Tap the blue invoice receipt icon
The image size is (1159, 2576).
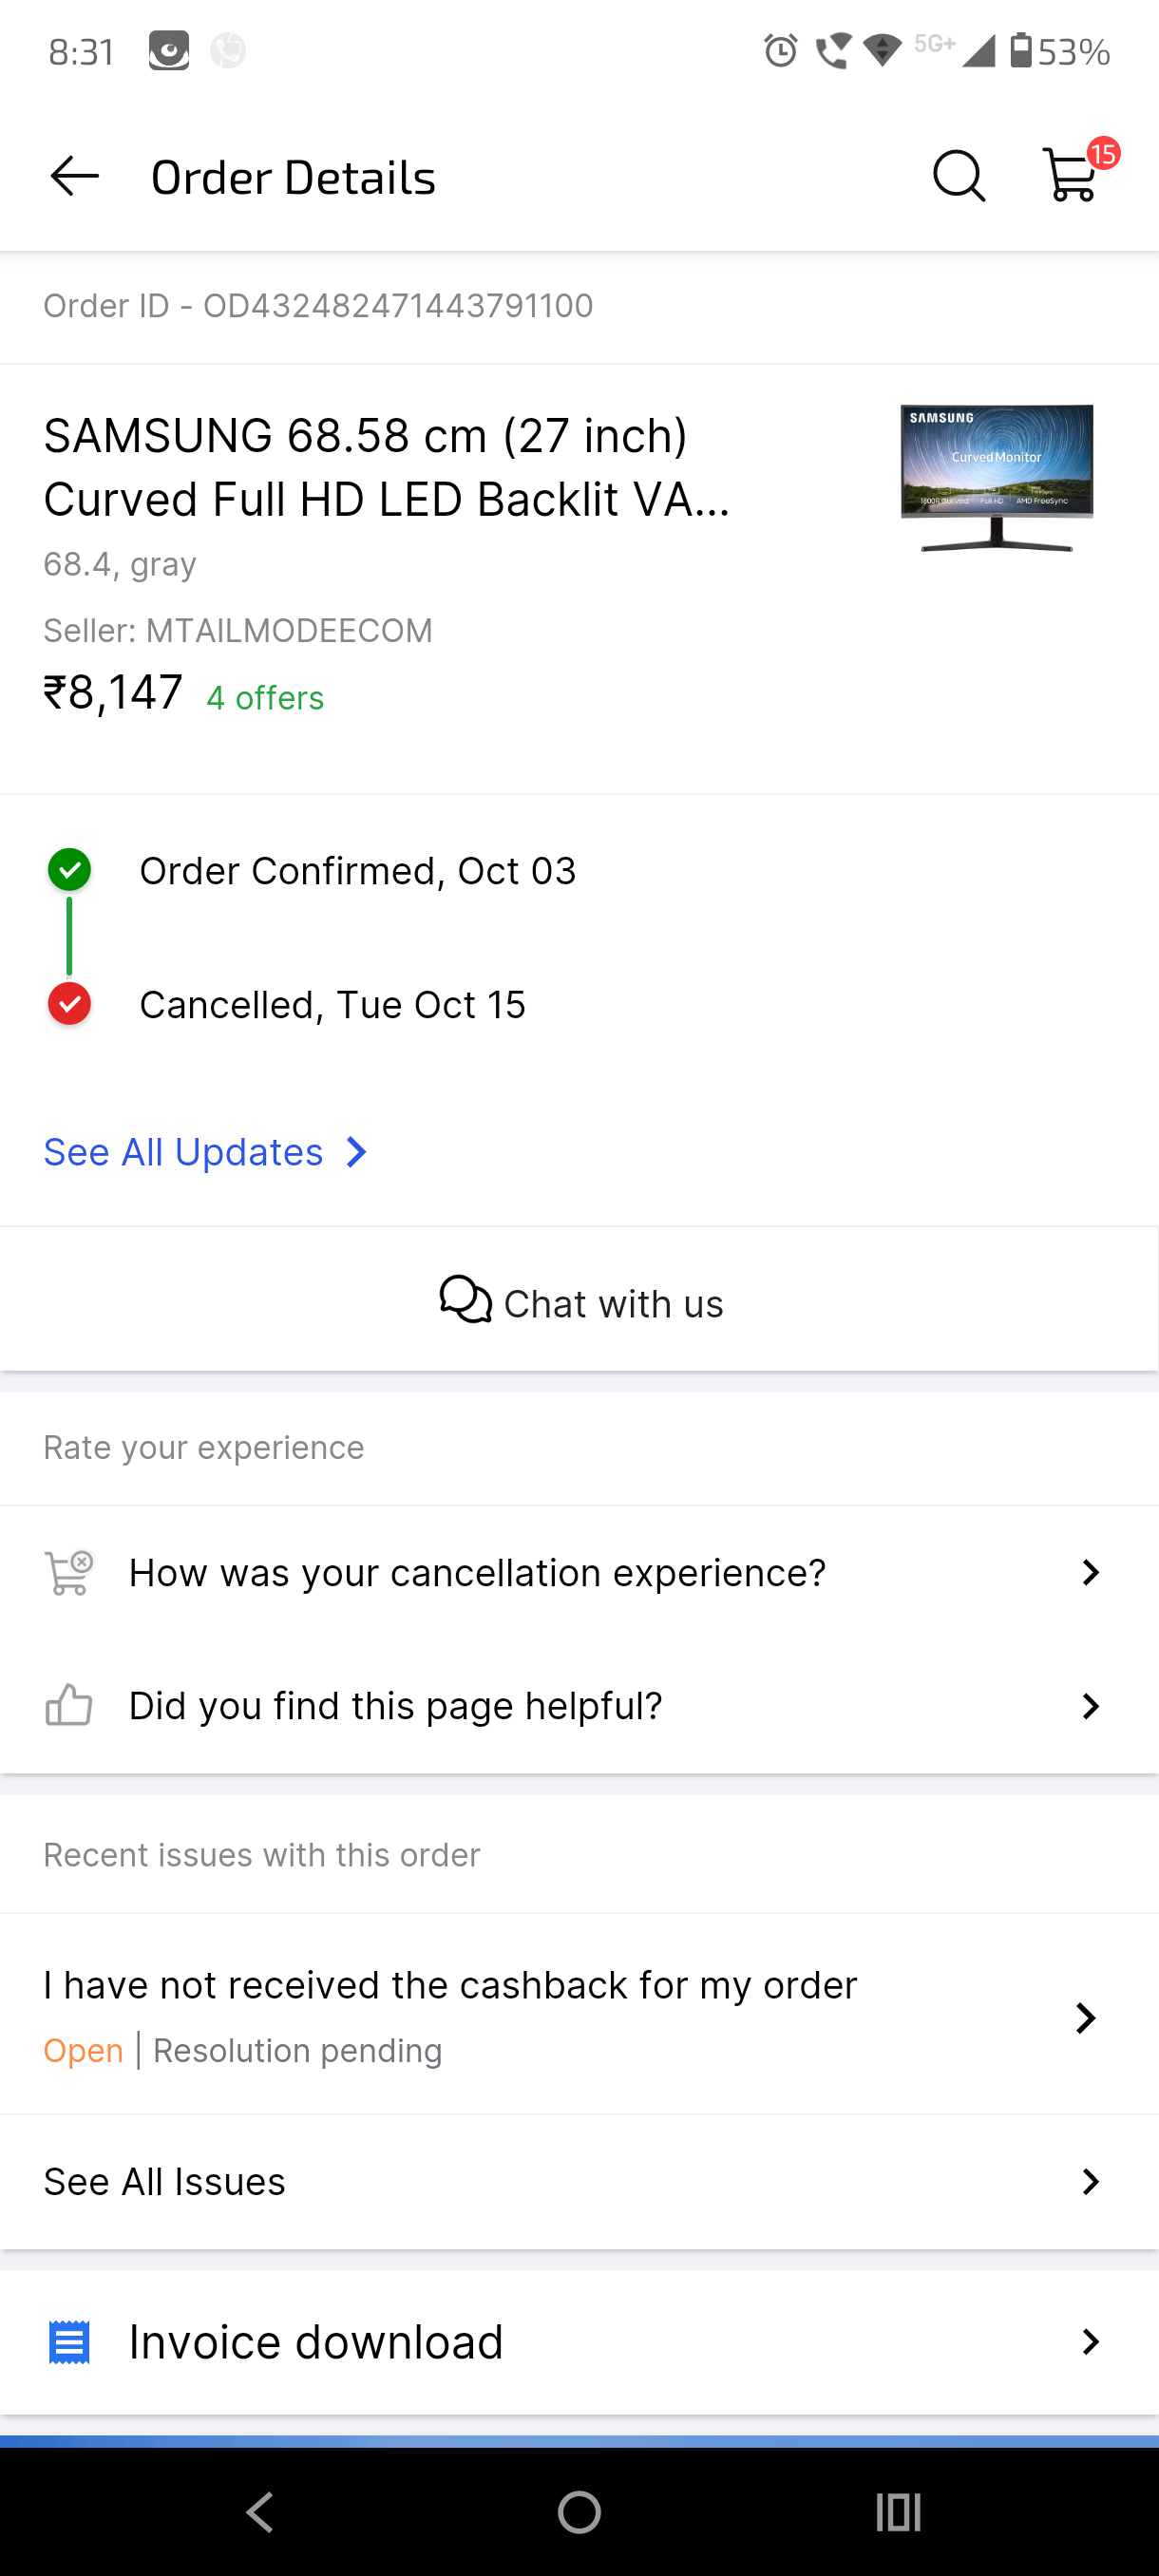click(69, 2342)
